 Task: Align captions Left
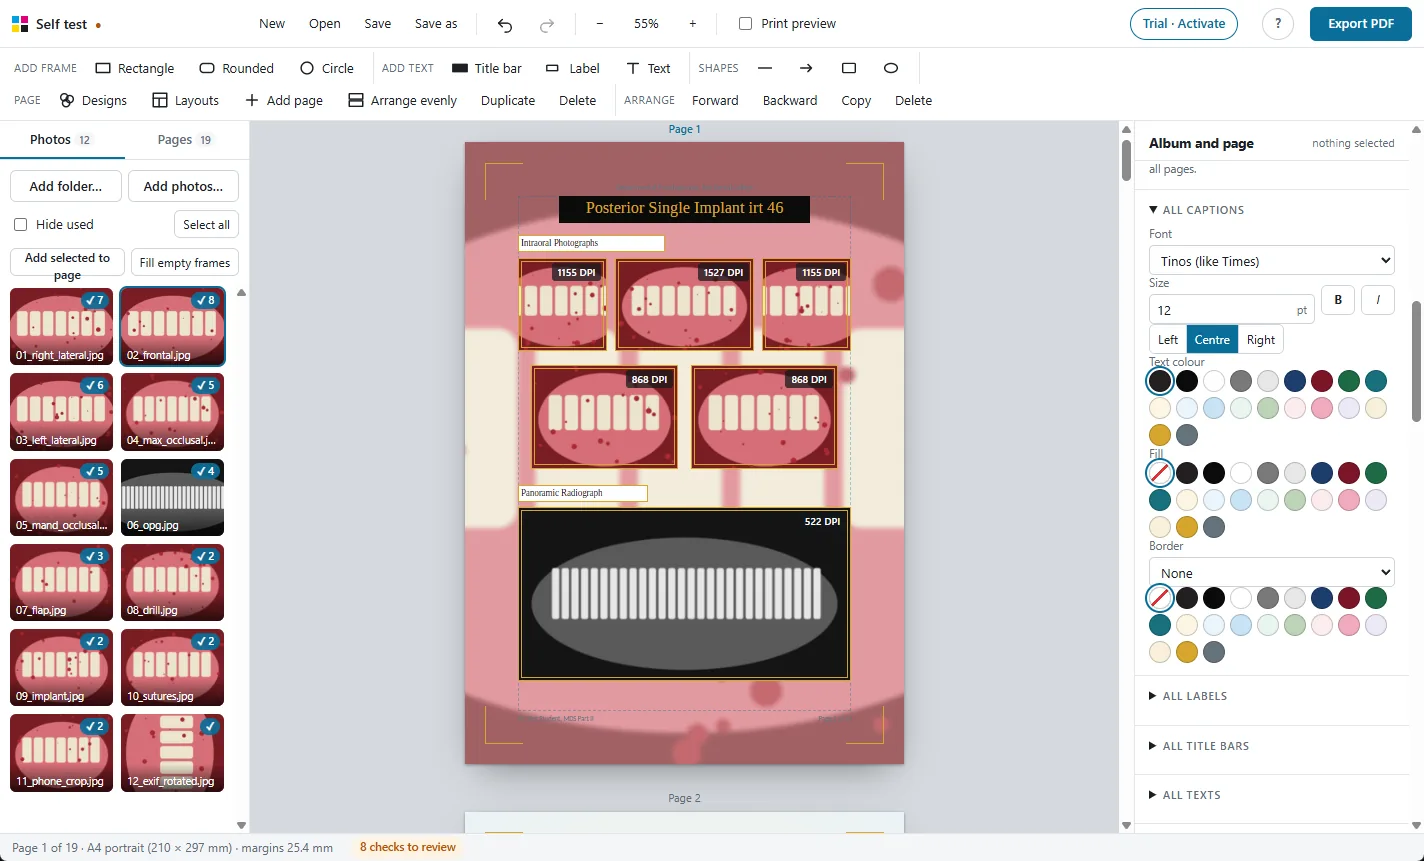click(x=1168, y=339)
